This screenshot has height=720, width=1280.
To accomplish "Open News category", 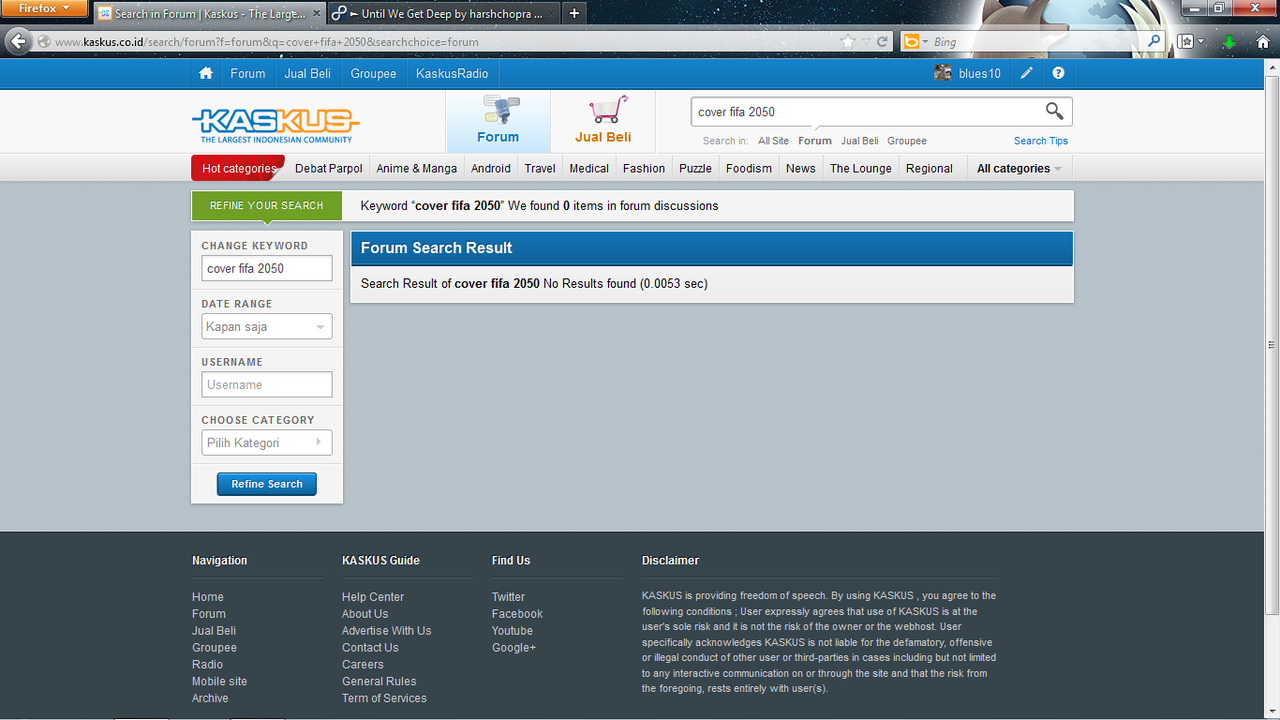I will (801, 168).
